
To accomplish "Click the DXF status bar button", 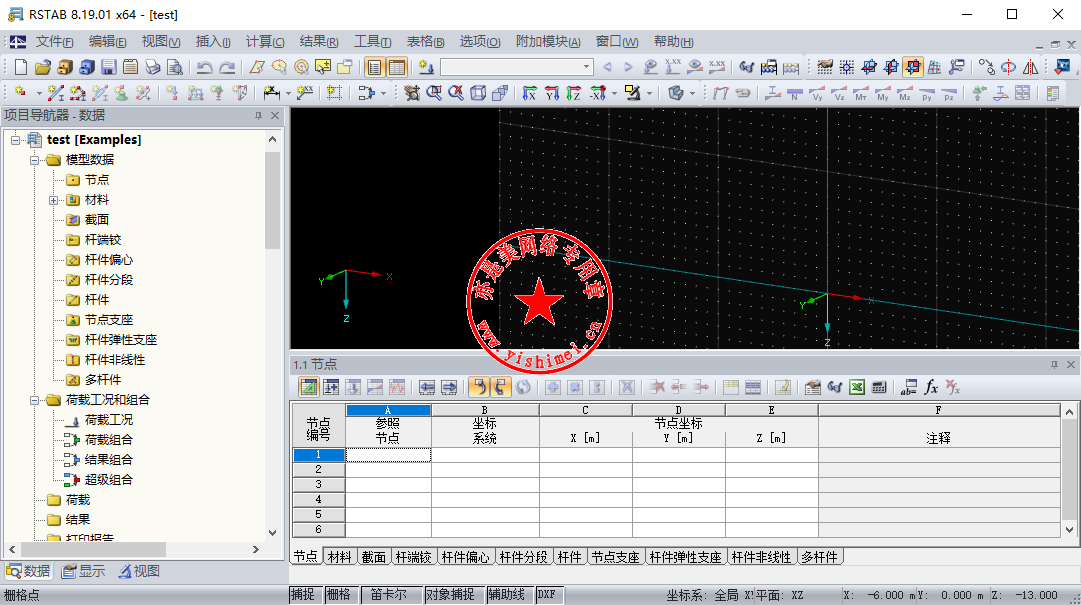I will (547, 594).
